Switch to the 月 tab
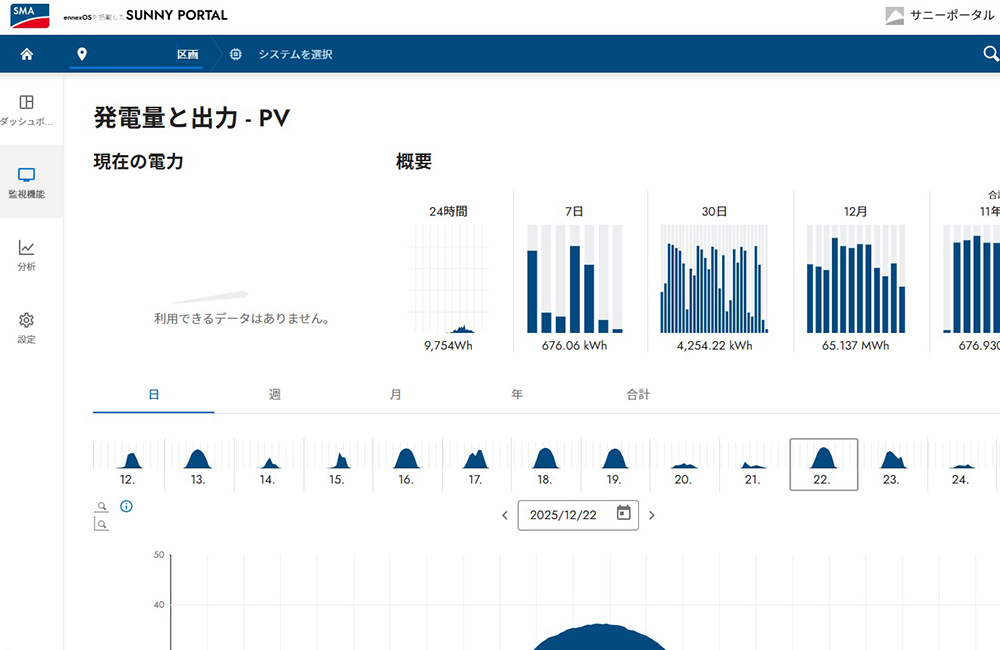 [x=396, y=395]
